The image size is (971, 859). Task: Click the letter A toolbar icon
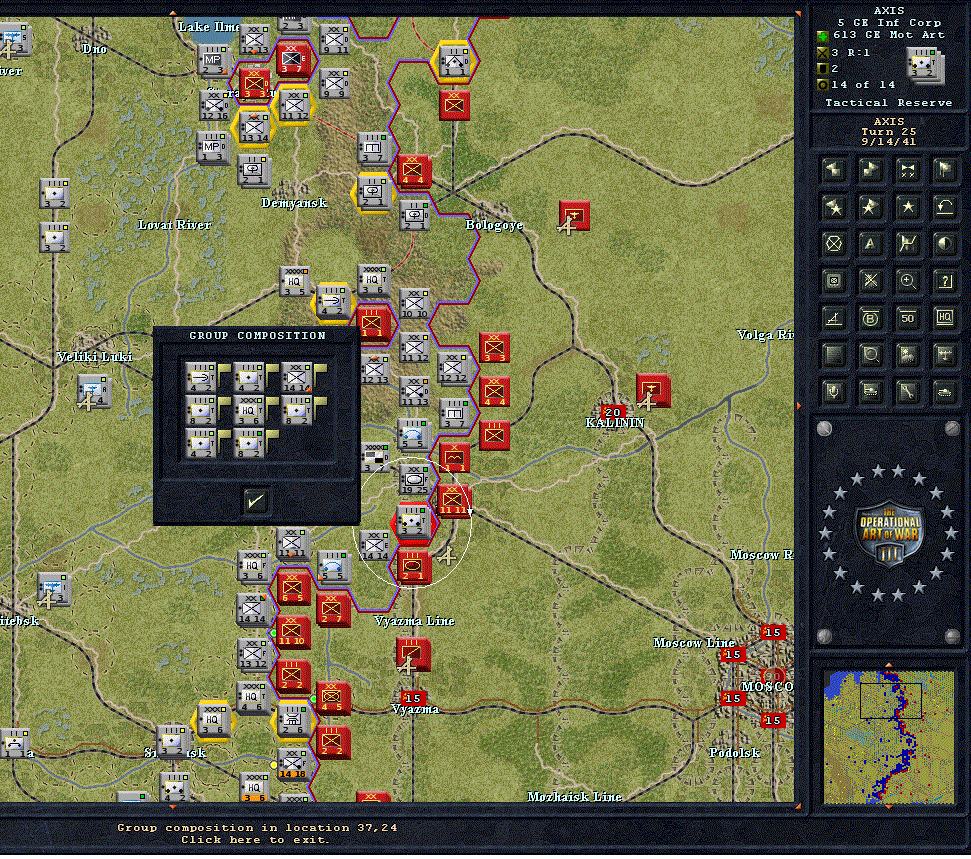click(x=871, y=244)
